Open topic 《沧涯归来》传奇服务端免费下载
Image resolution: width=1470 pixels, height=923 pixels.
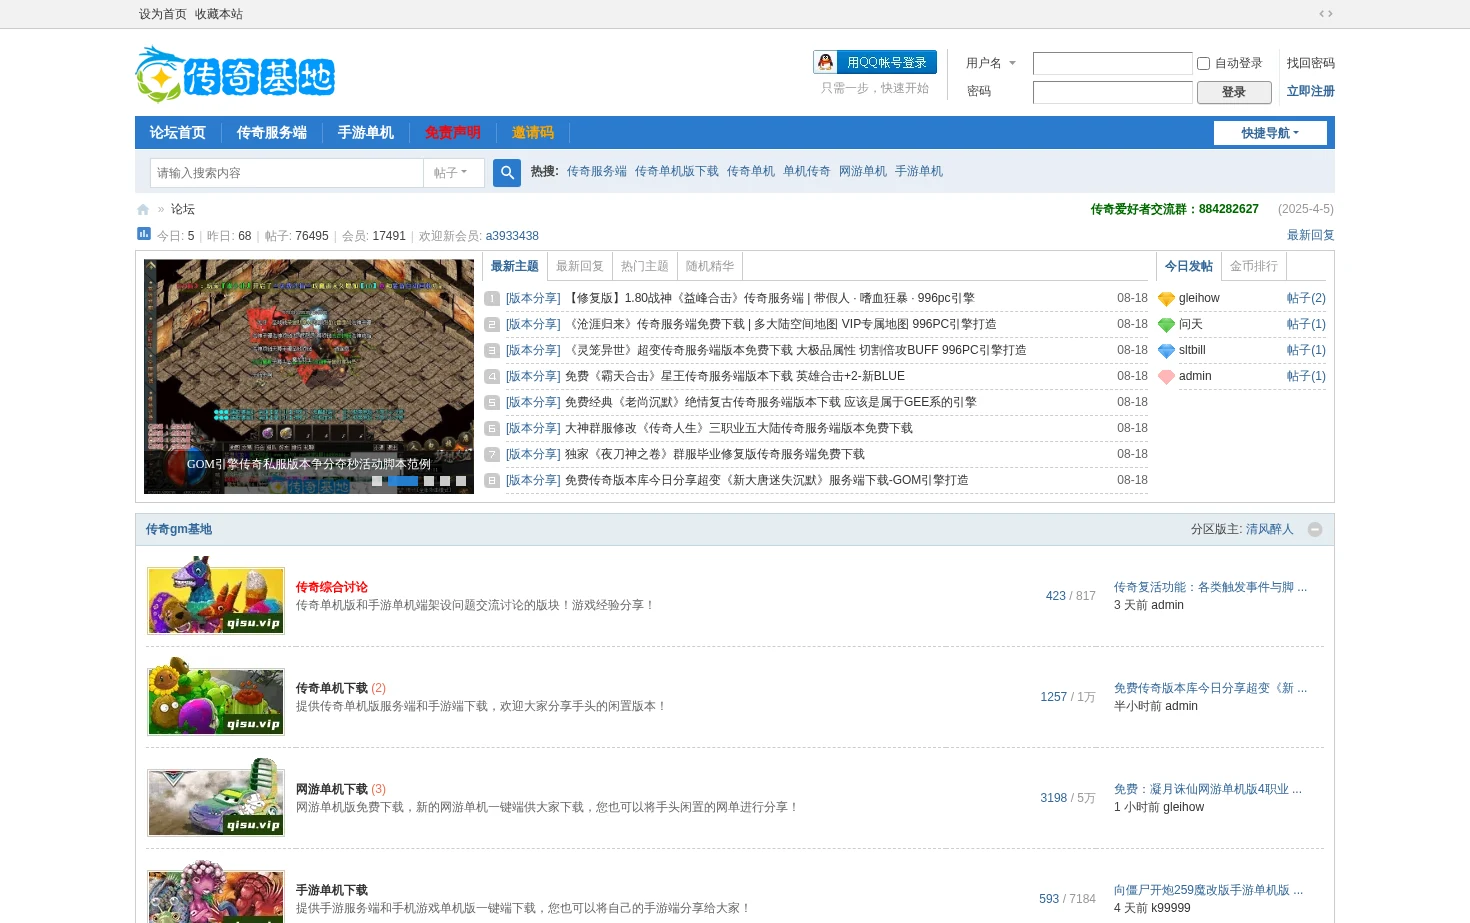(781, 324)
